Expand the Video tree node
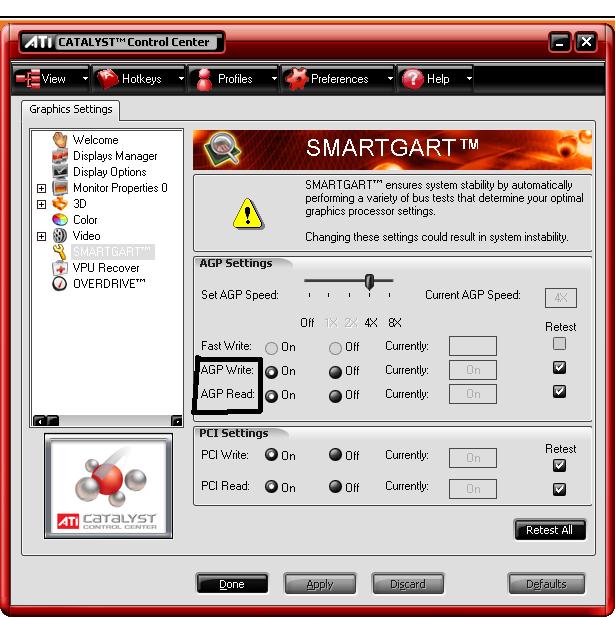Image resolution: width=615 pixels, height=617 pixels. click(41, 237)
